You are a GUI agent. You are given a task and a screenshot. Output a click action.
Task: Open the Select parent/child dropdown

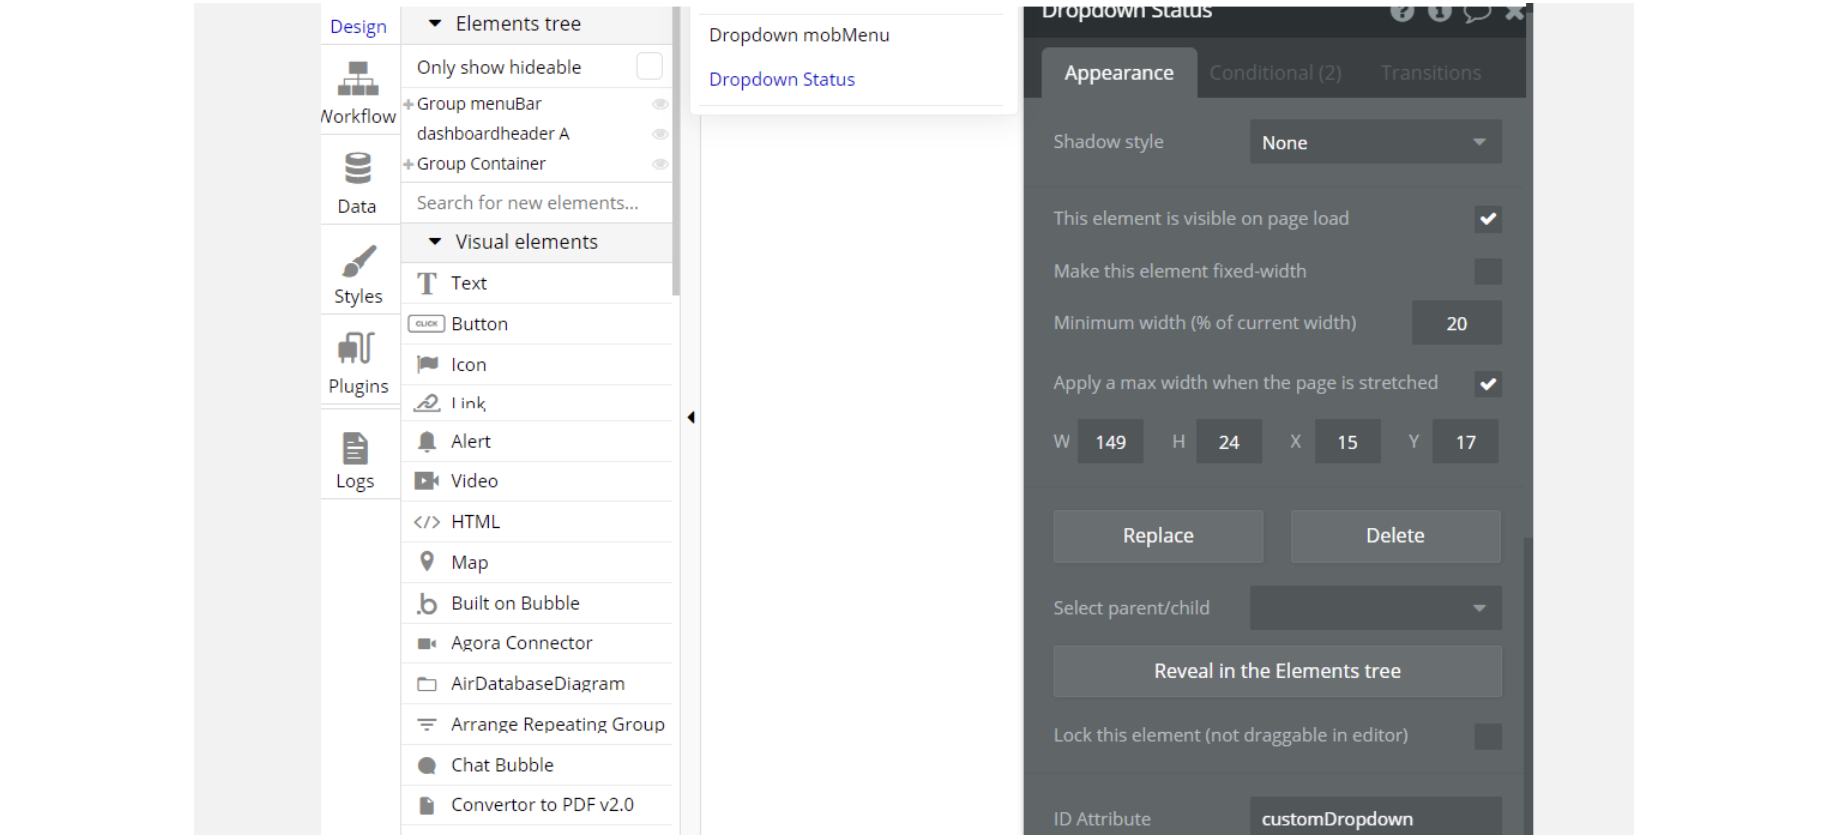1375,608
